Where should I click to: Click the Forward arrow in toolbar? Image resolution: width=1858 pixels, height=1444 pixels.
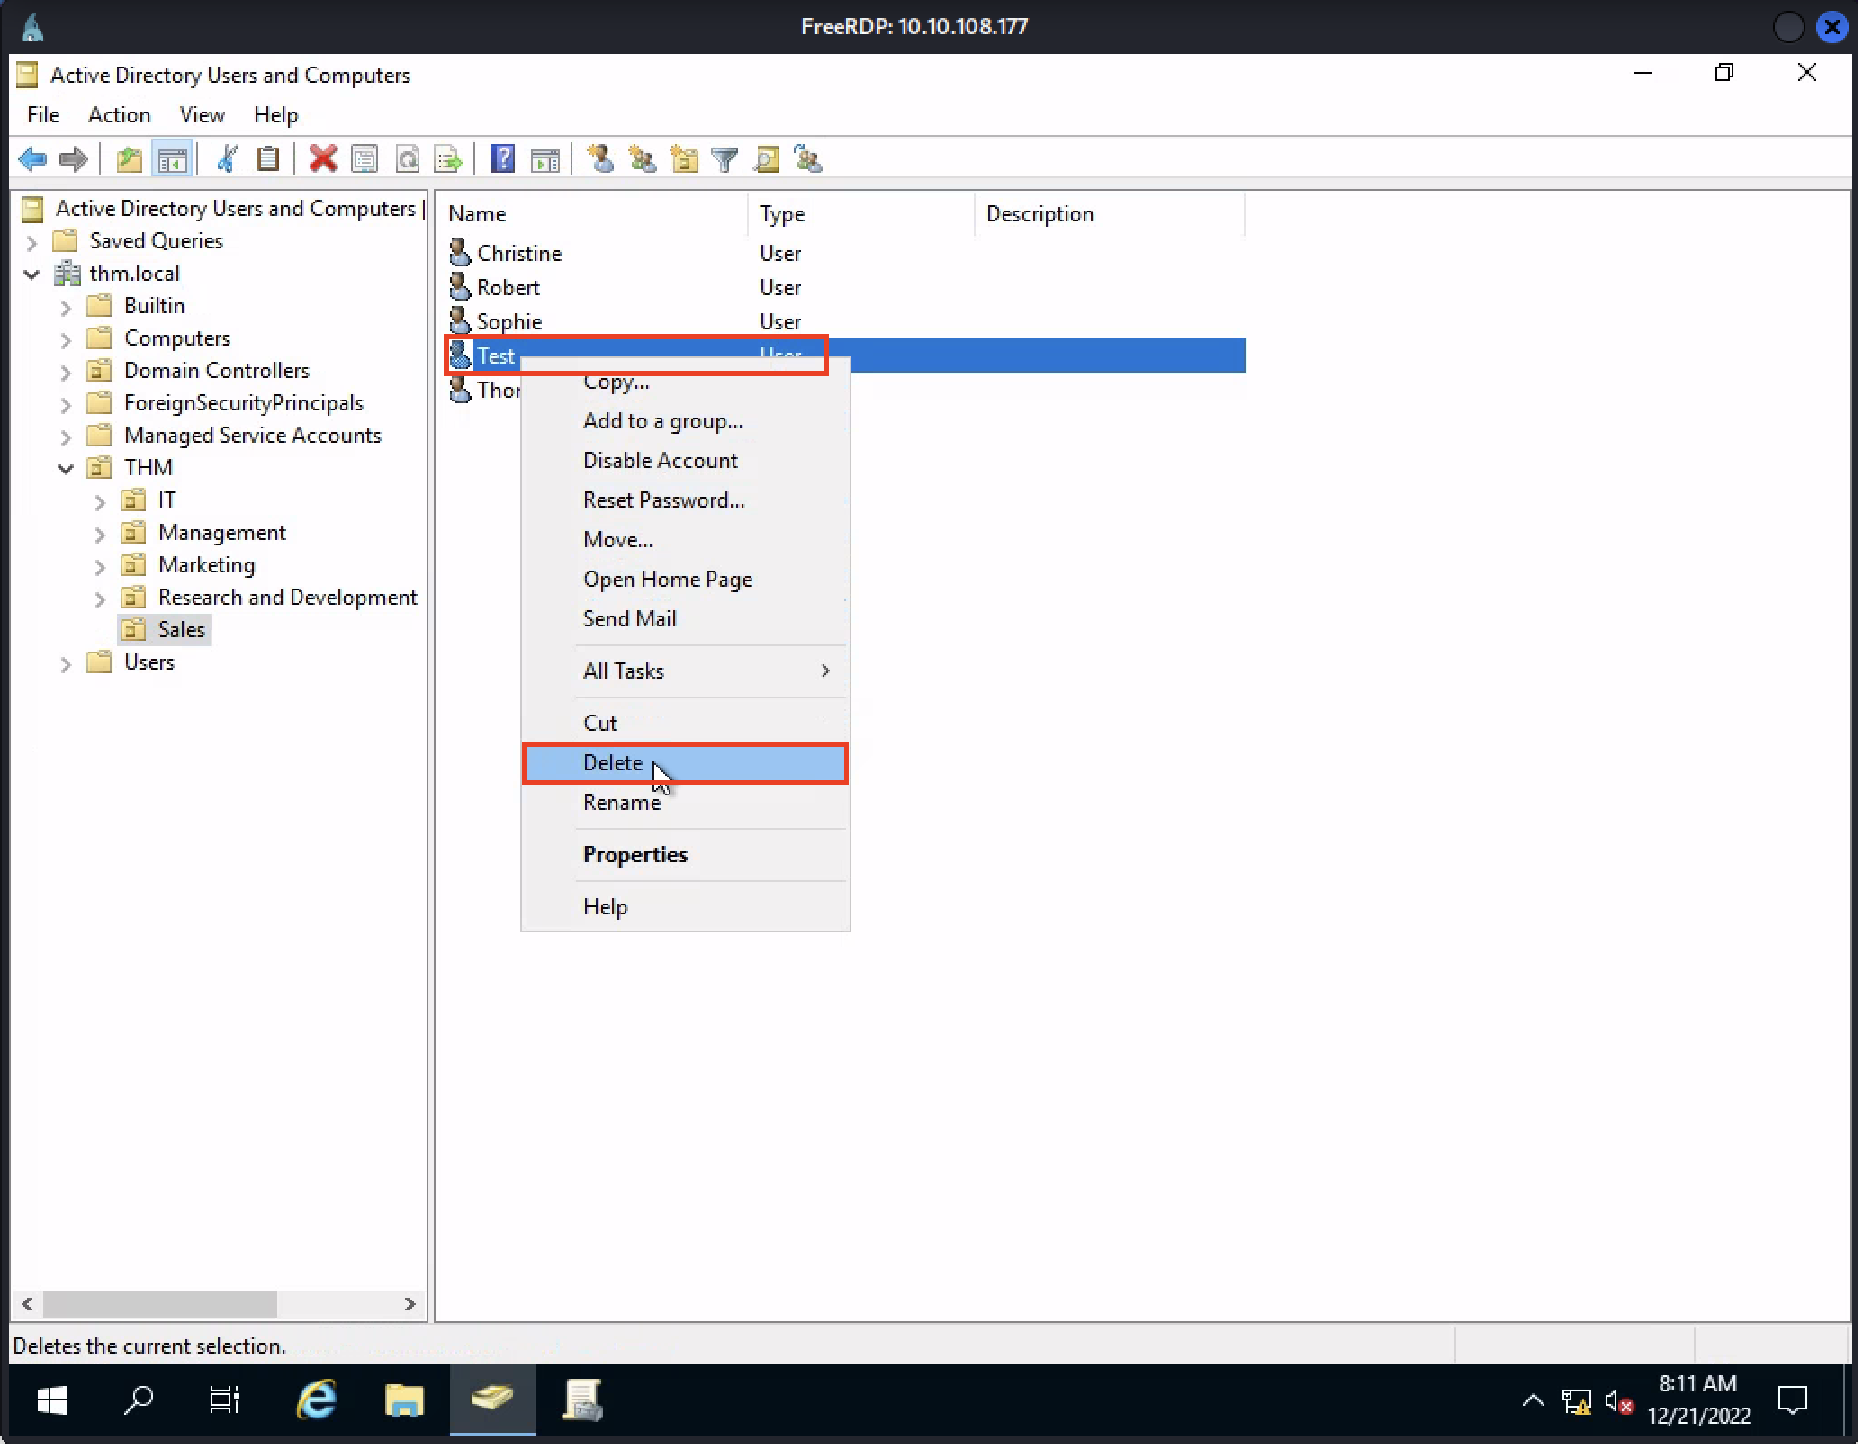(x=73, y=159)
